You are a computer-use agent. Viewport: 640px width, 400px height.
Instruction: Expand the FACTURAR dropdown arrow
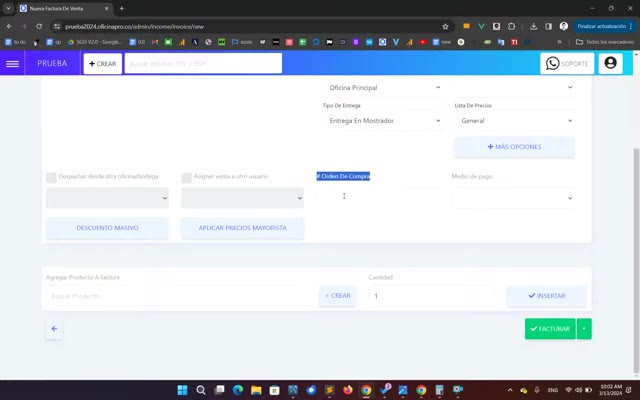coord(584,329)
